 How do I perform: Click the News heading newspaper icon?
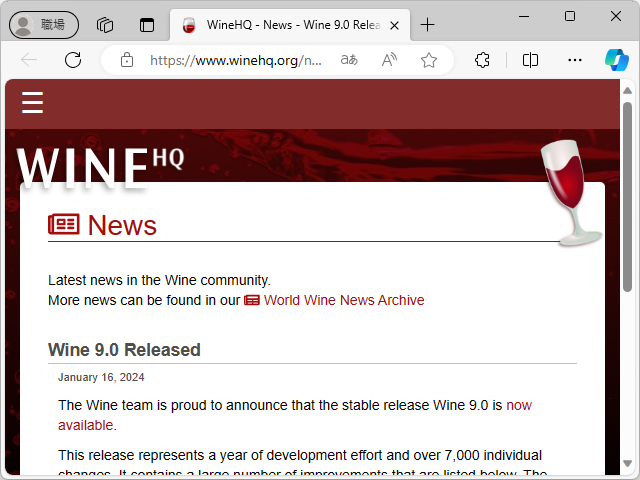[x=64, y=224]
